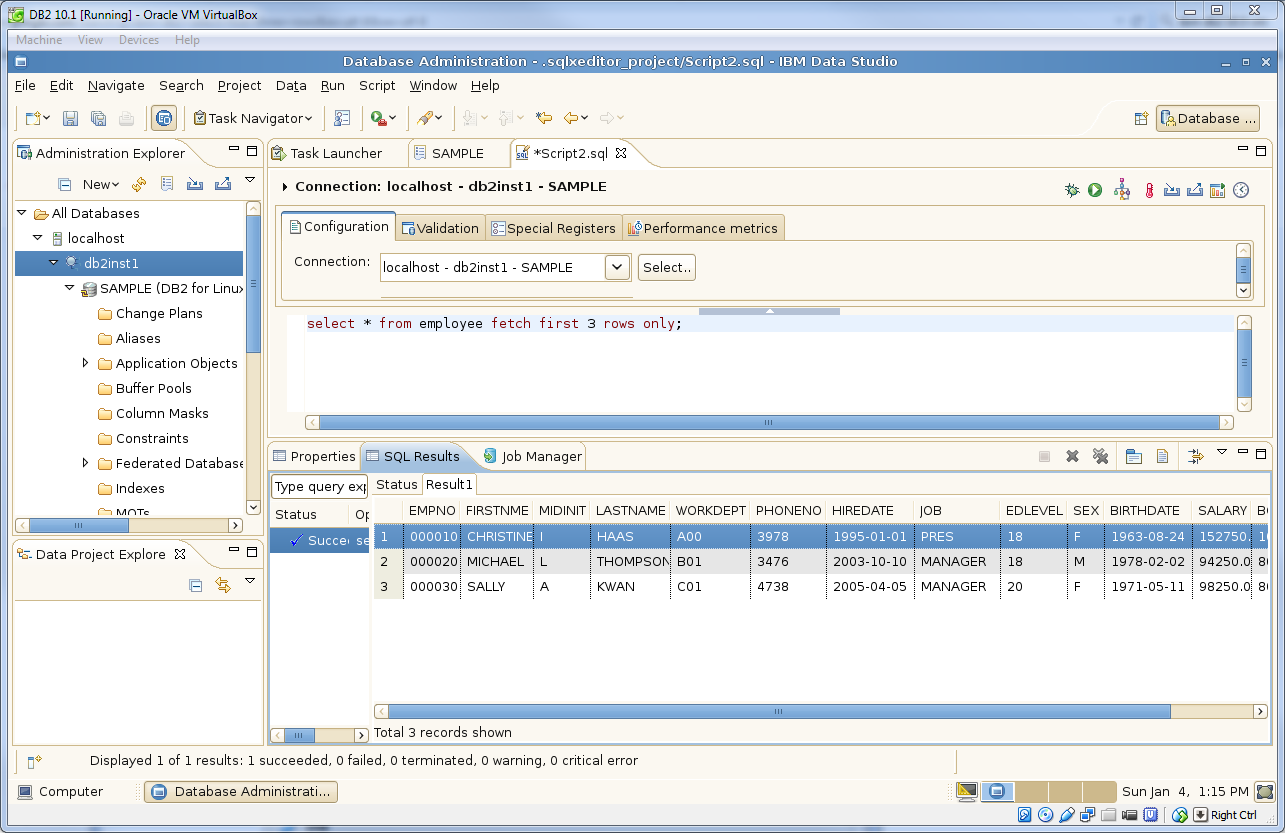1285x833 pixels.
Task: Click Remove All Results icon in SQL Results
Action: click(x=1100, y=456)
